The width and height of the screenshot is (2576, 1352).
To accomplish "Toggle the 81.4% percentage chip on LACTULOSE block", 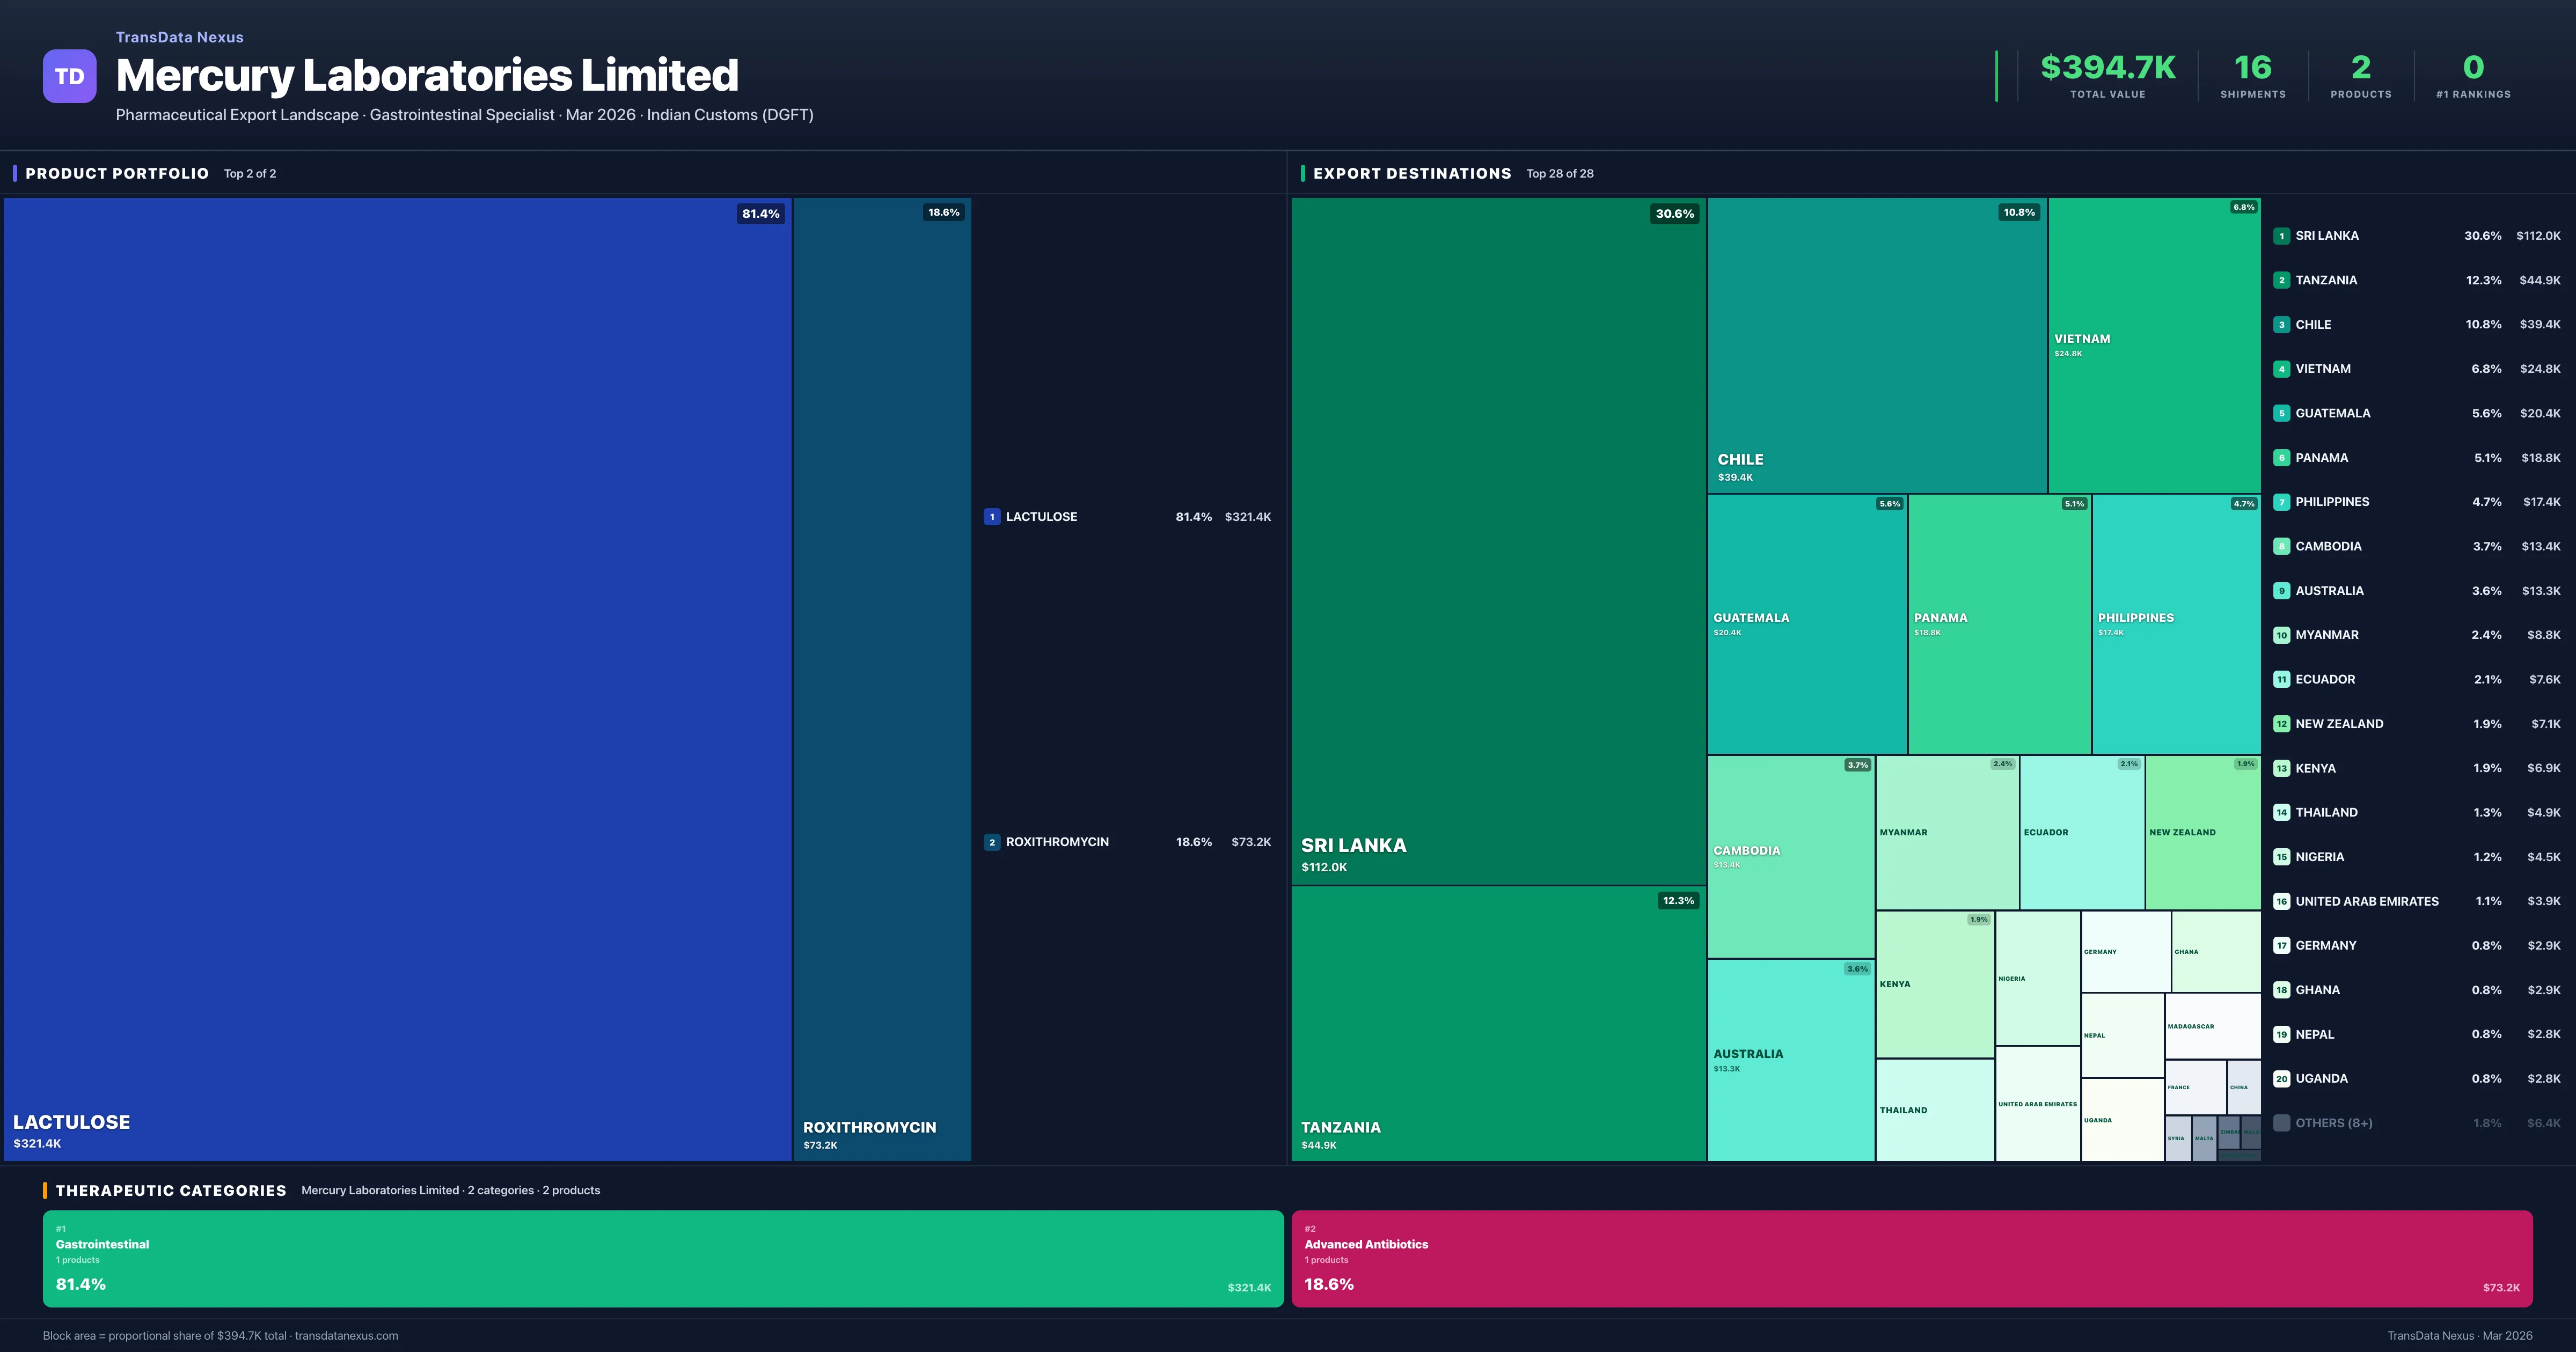I will 761,213.
